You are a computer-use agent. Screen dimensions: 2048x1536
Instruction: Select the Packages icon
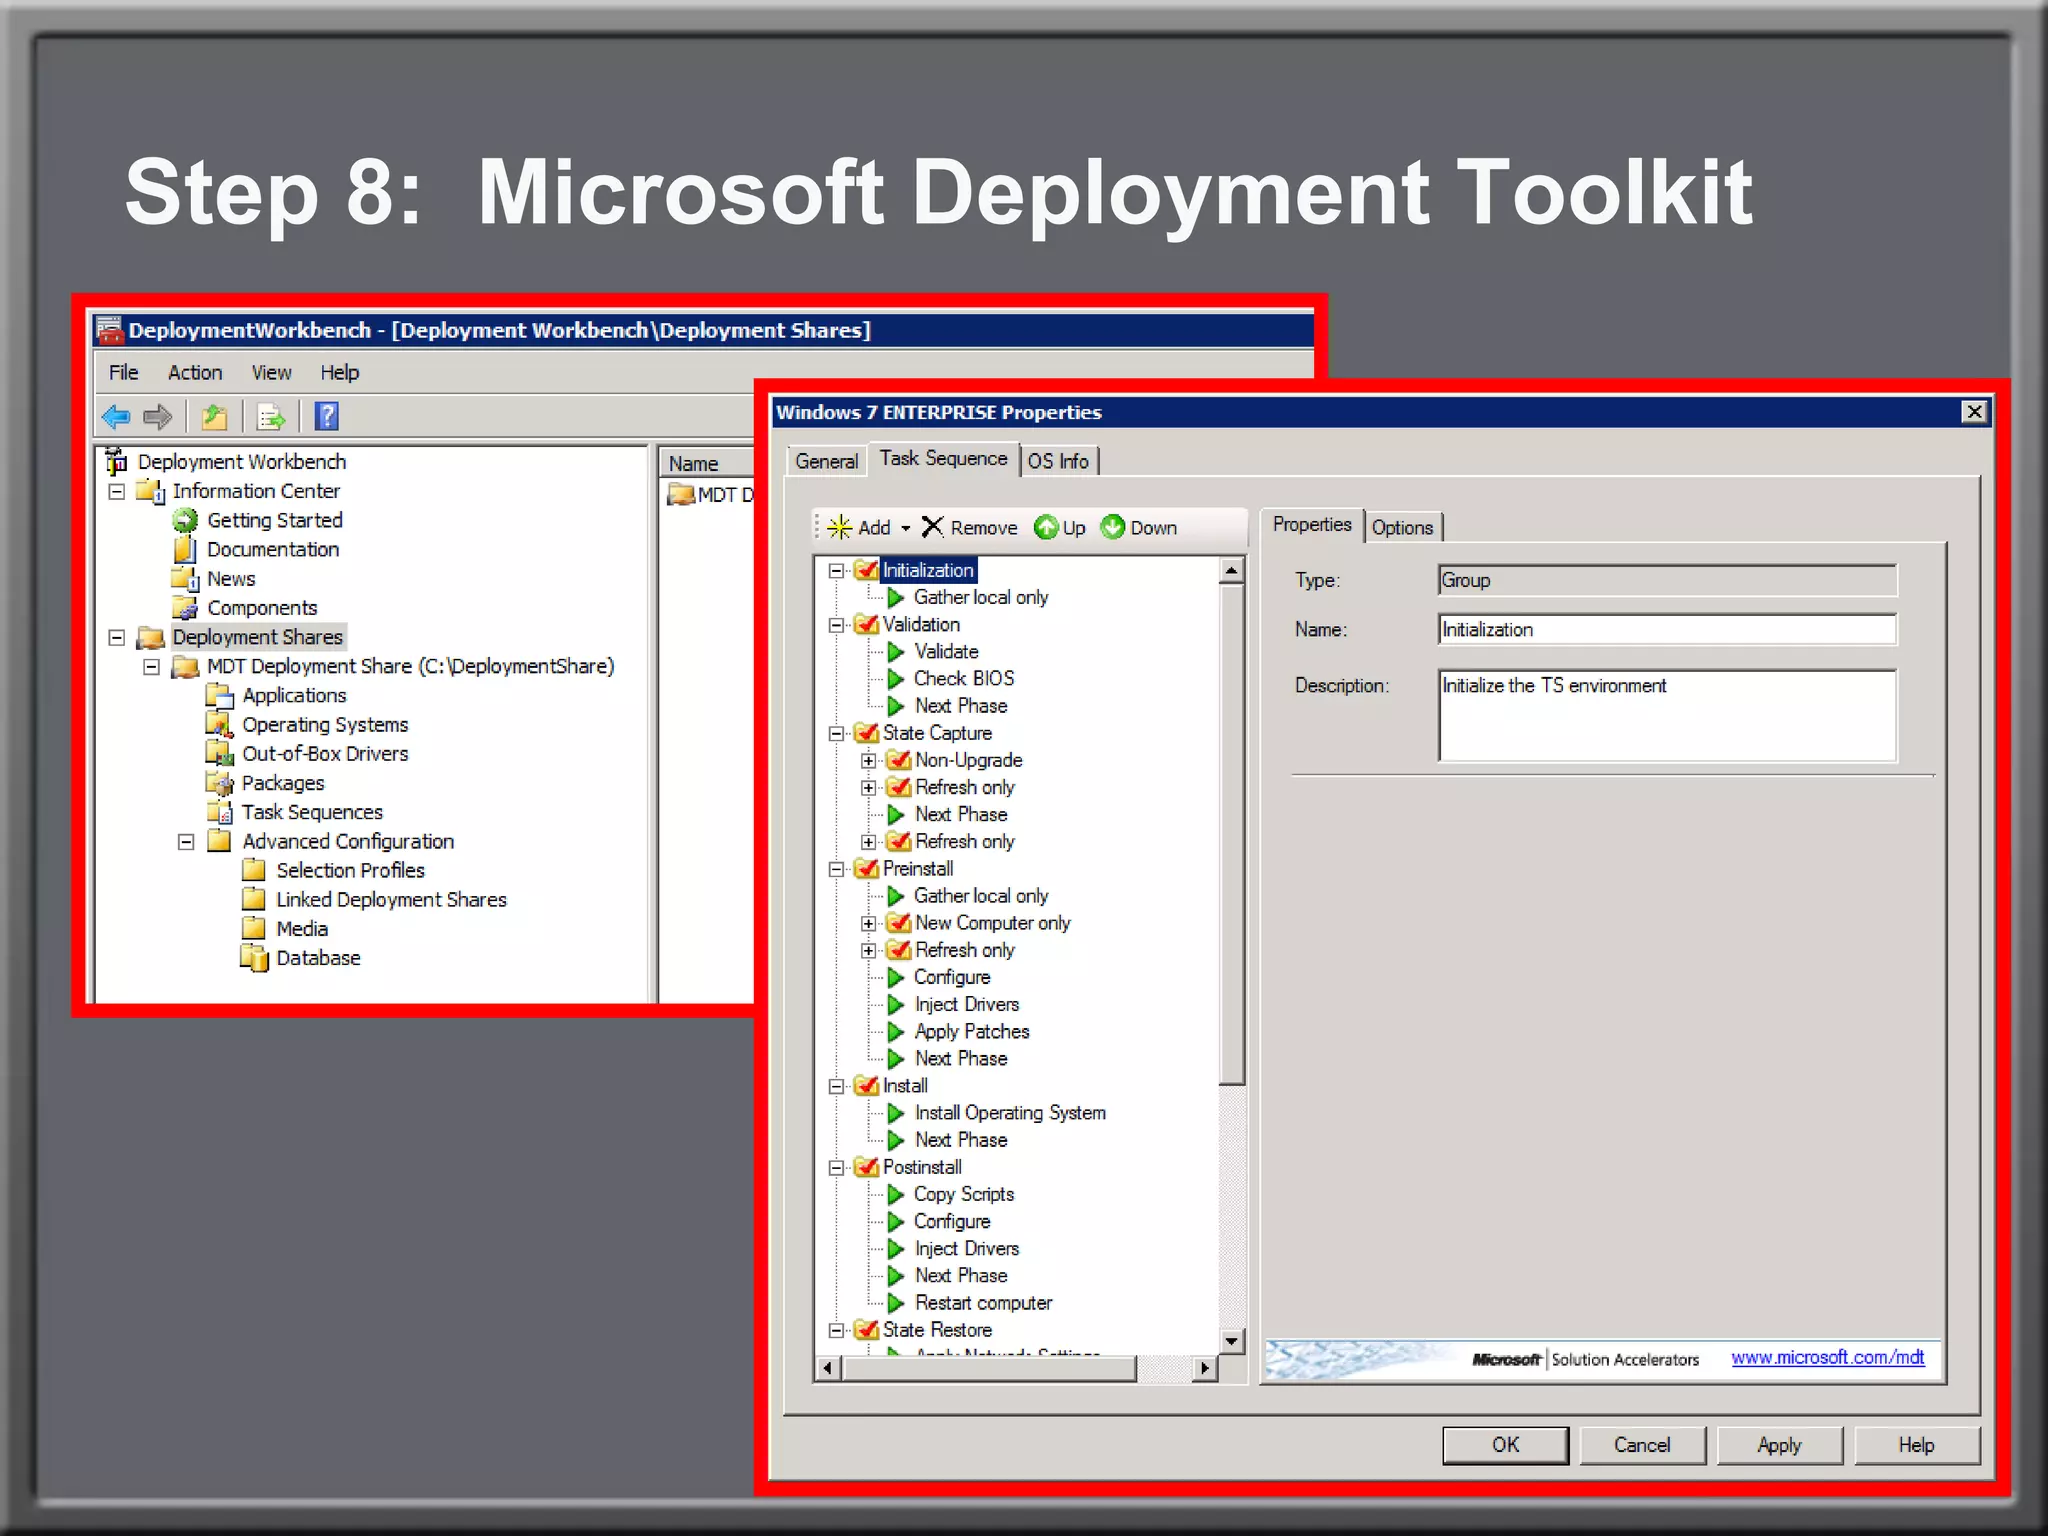point(219,783)
